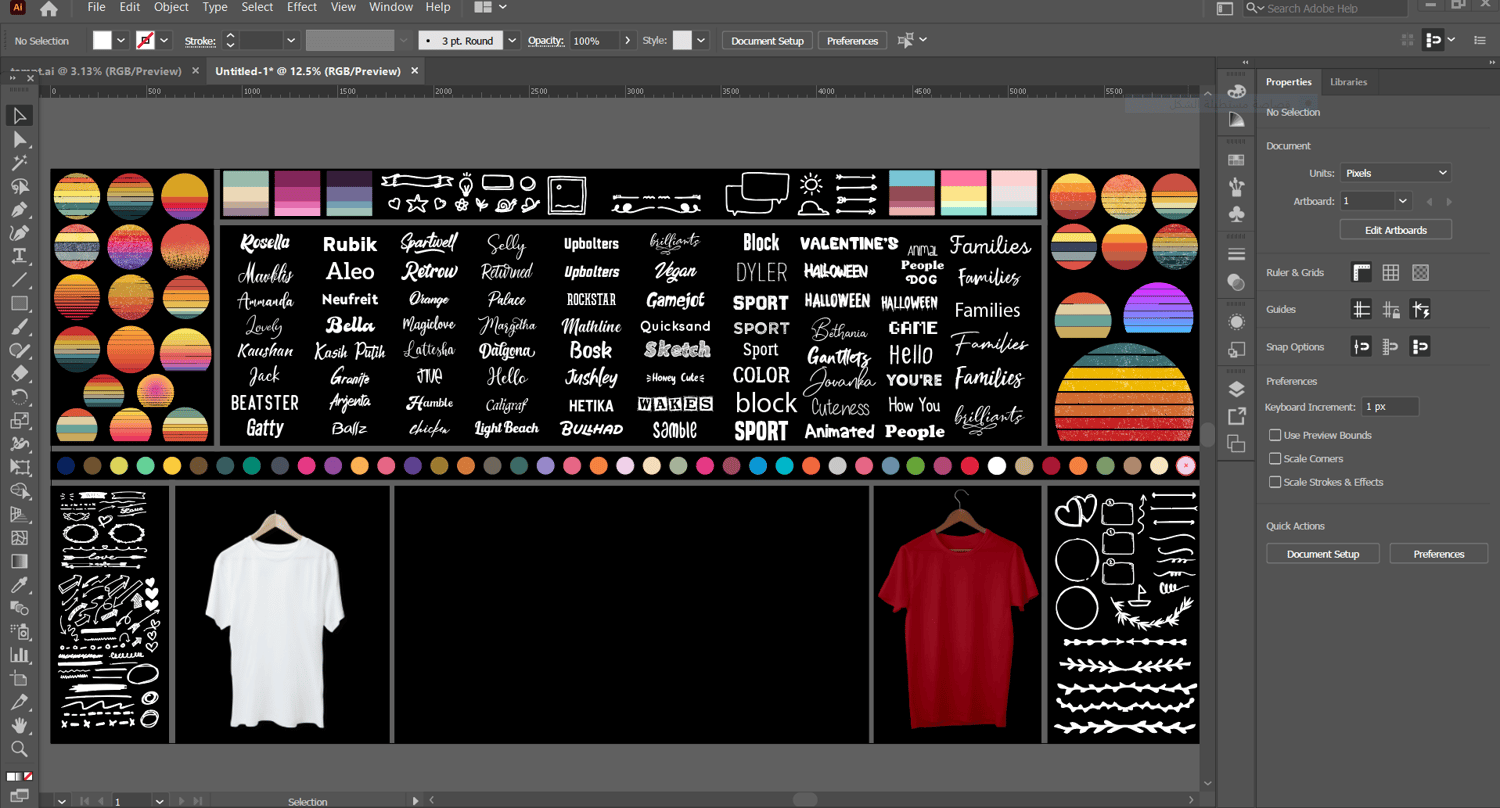Viewport: 1500px width, 808px height.
Task: Select the Paintbrush tool
Action: point(19,327)
